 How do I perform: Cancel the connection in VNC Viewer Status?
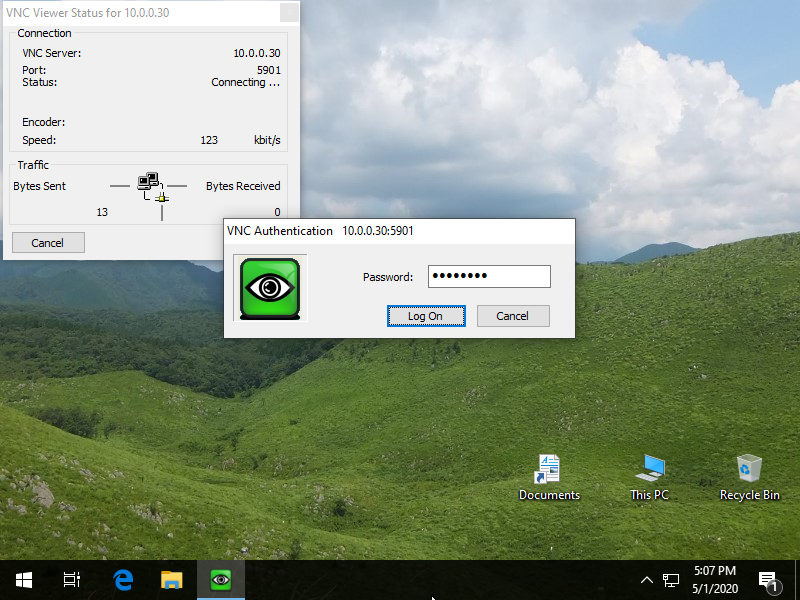point(48,243)
